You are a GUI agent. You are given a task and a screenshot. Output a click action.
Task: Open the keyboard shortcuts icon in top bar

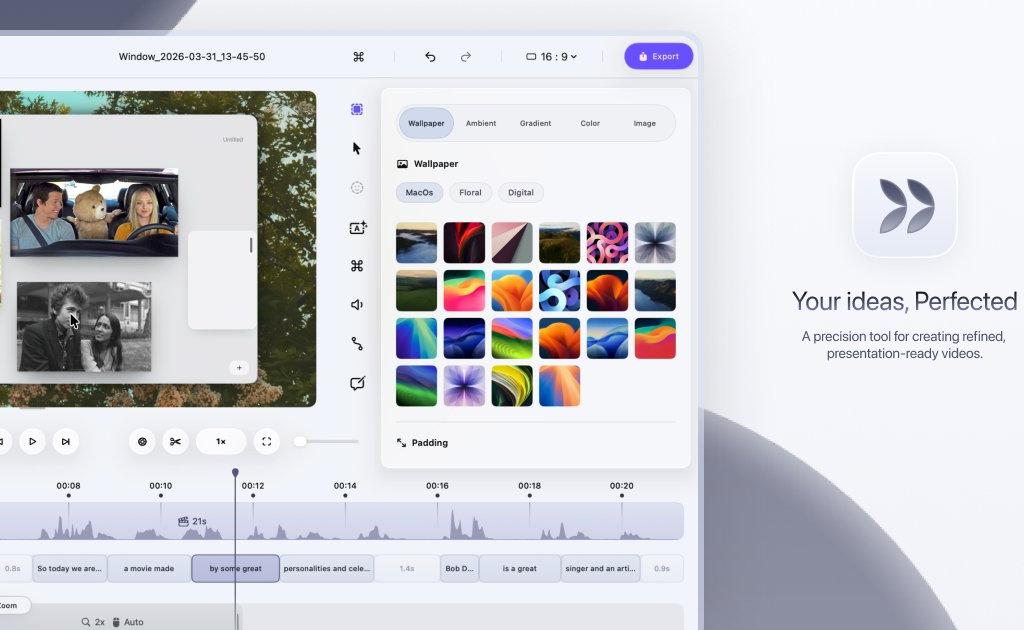pos(359,57)
